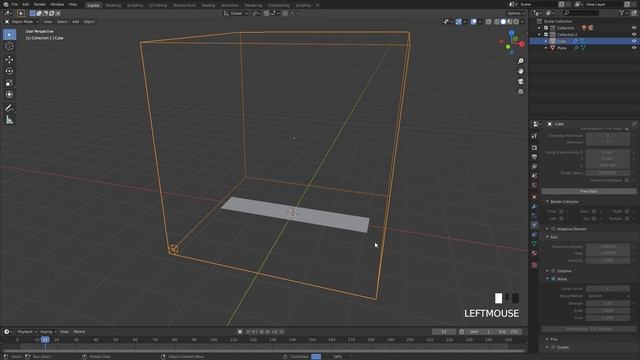Toggle the Adaptive Domain checkbox
Image resolution: width=640 pixels, height=360 pixels.
(553, 229)
